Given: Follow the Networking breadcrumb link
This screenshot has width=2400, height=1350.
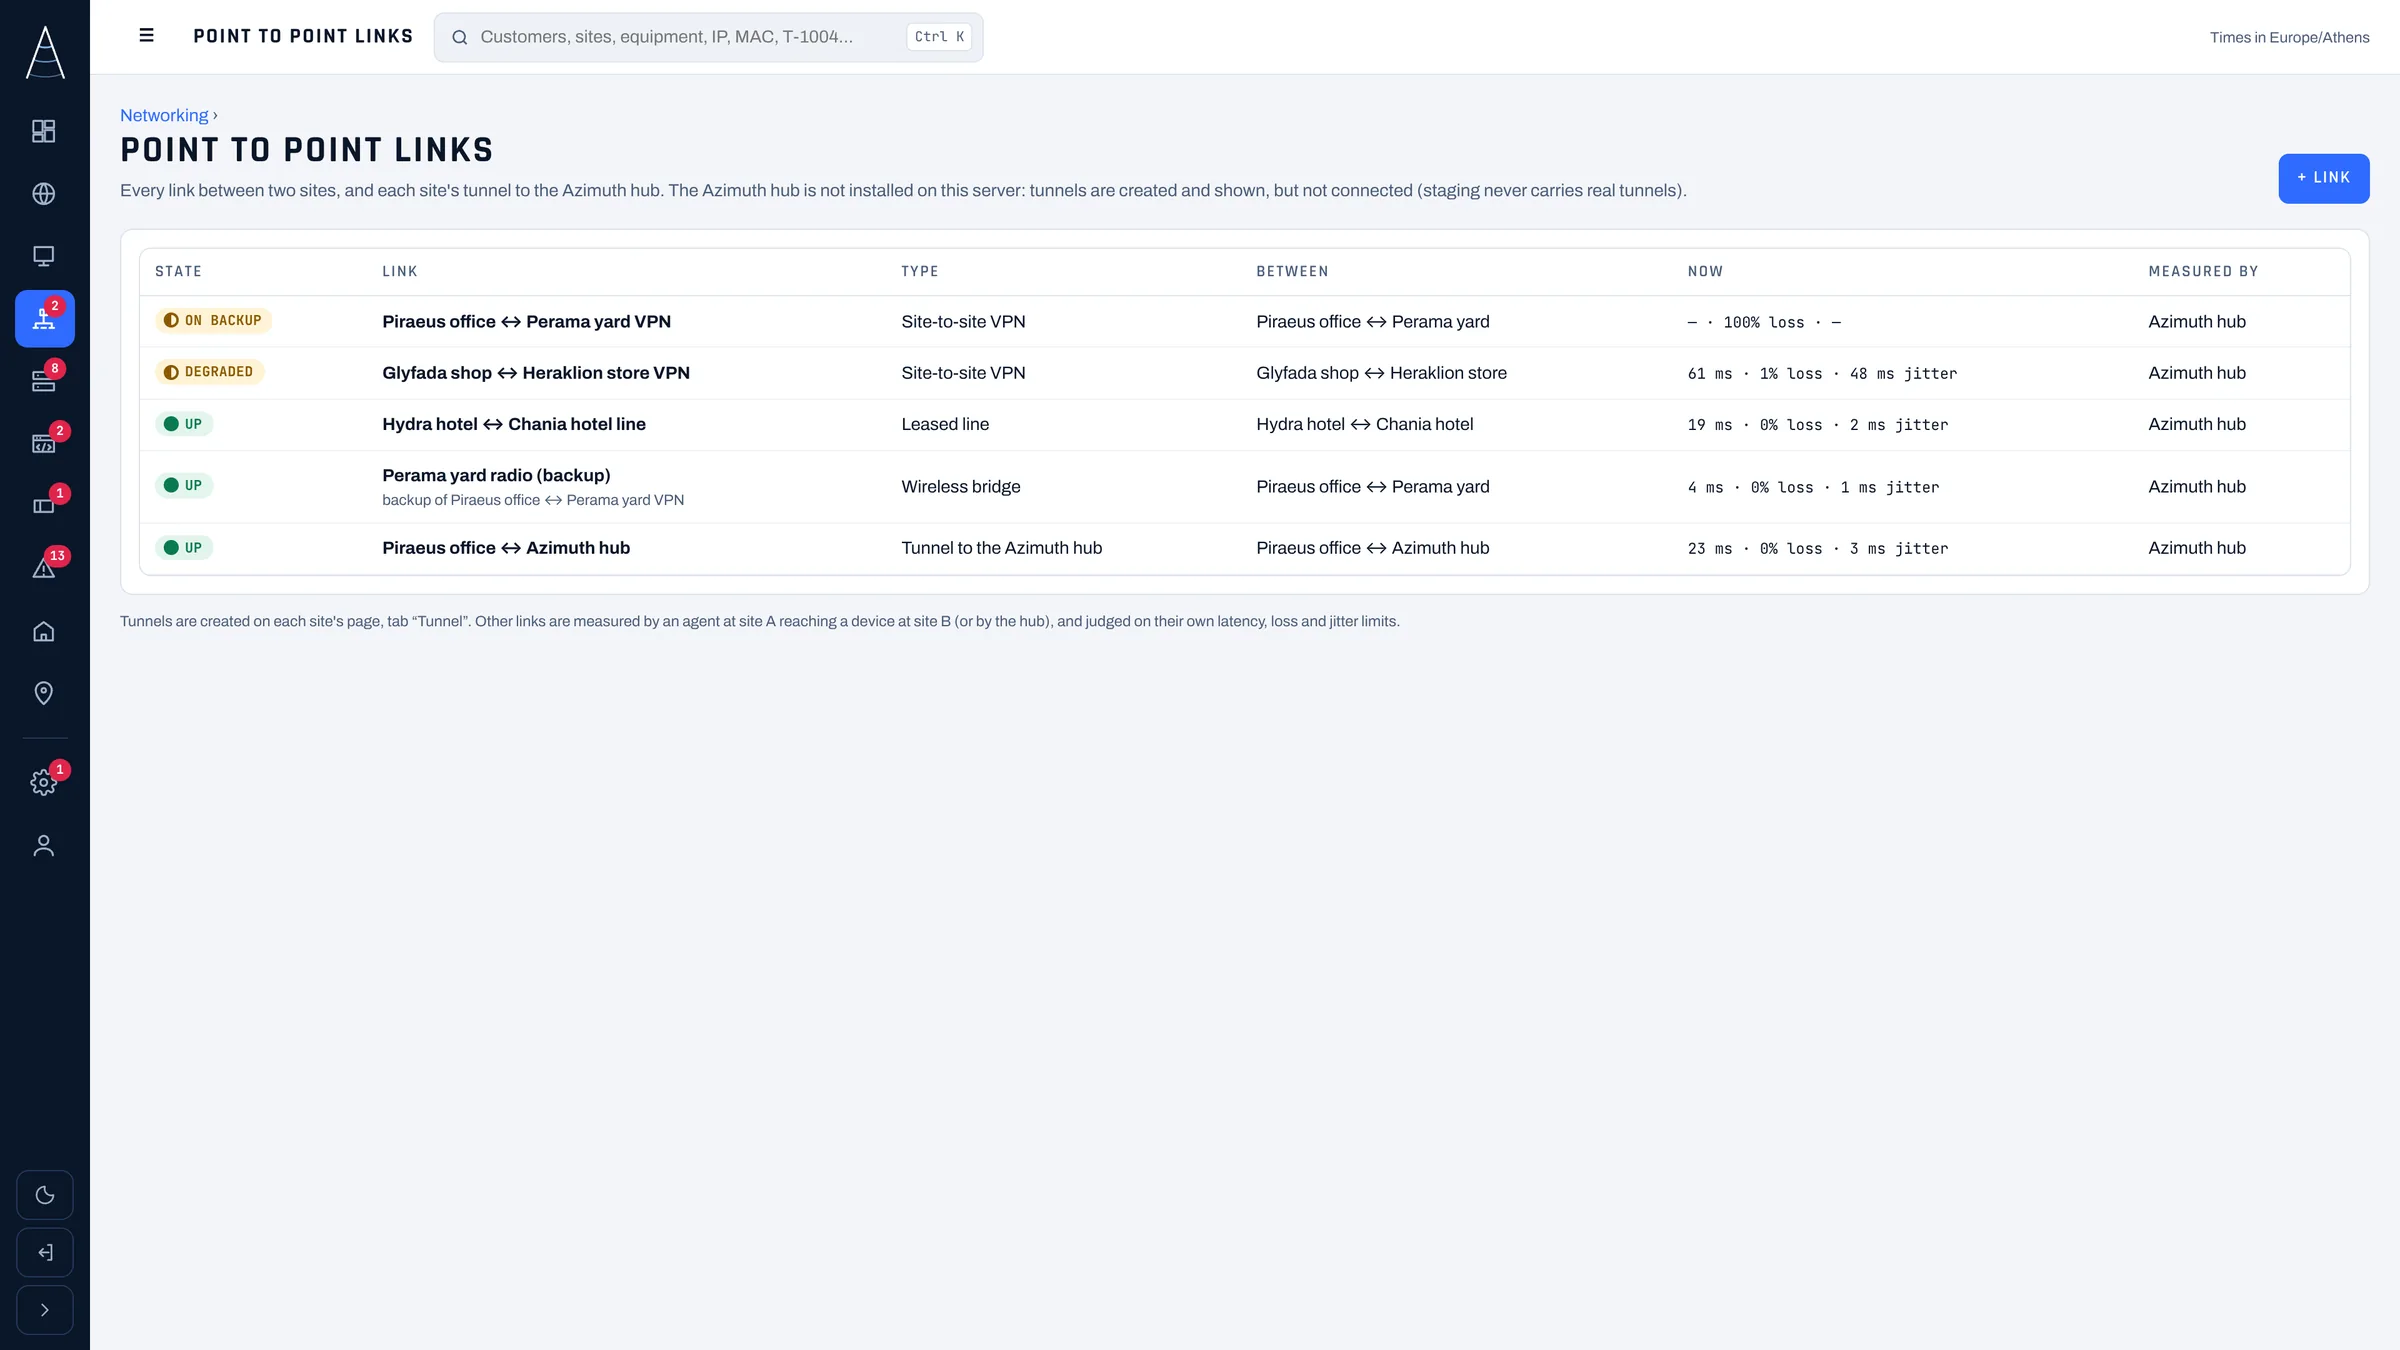Looking at the screenshot, I should pos(164,115).
